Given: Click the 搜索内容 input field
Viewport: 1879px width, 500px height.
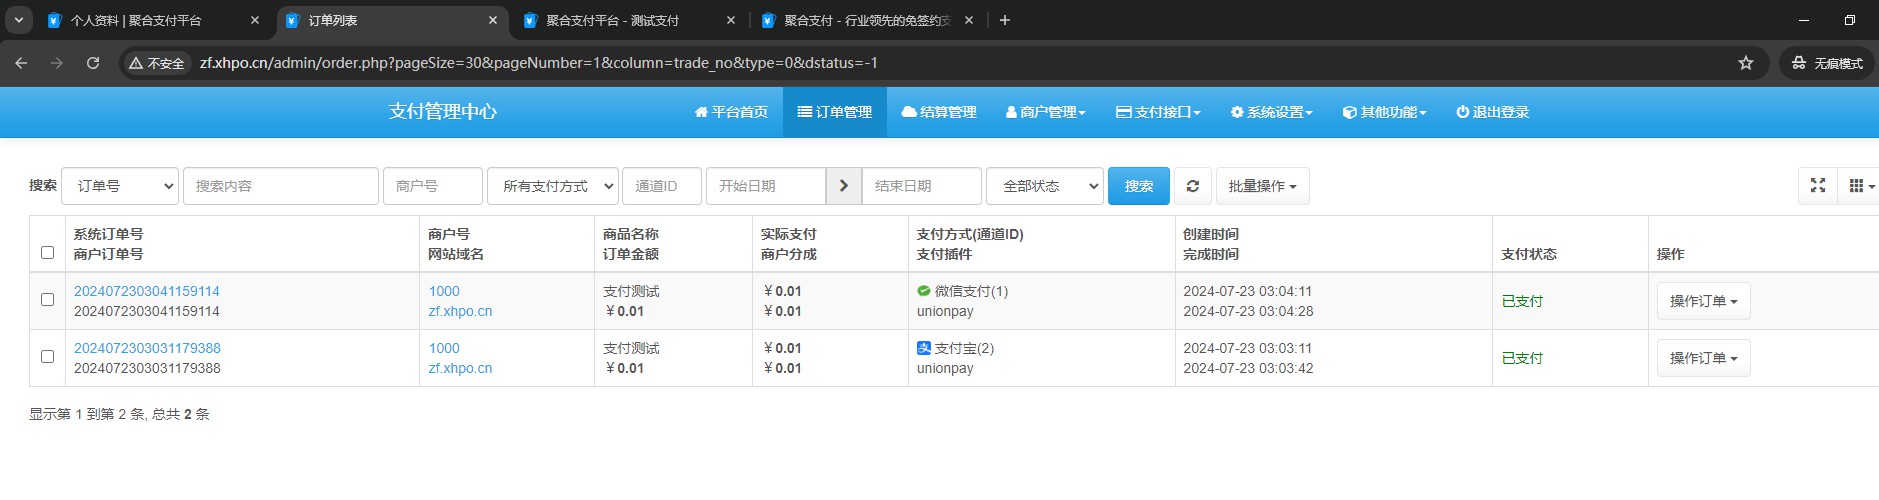Looking at the screenshot, I should 280,186.
